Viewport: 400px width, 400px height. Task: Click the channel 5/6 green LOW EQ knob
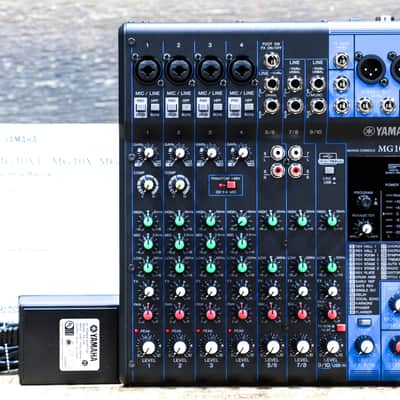click(x=272, y=267)
